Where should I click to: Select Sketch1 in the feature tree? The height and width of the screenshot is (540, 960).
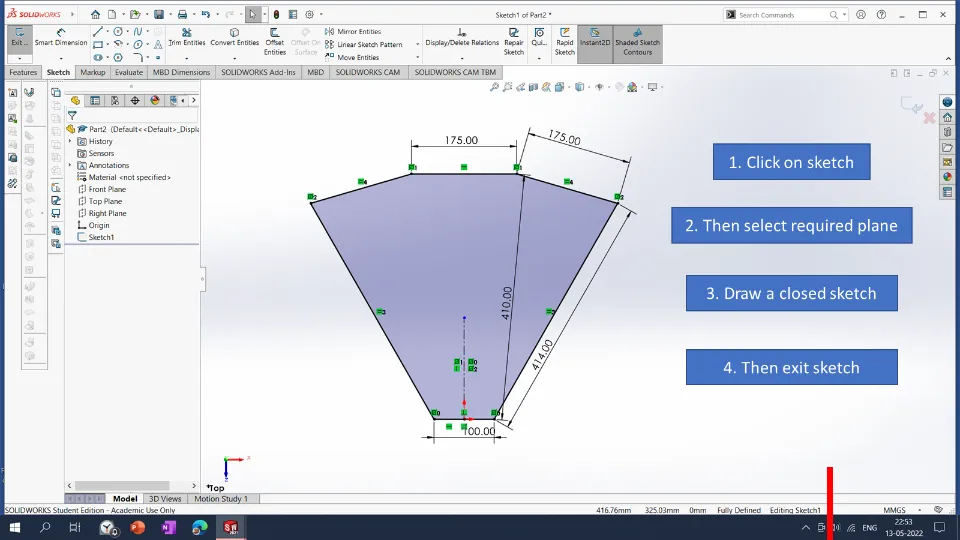96,237
